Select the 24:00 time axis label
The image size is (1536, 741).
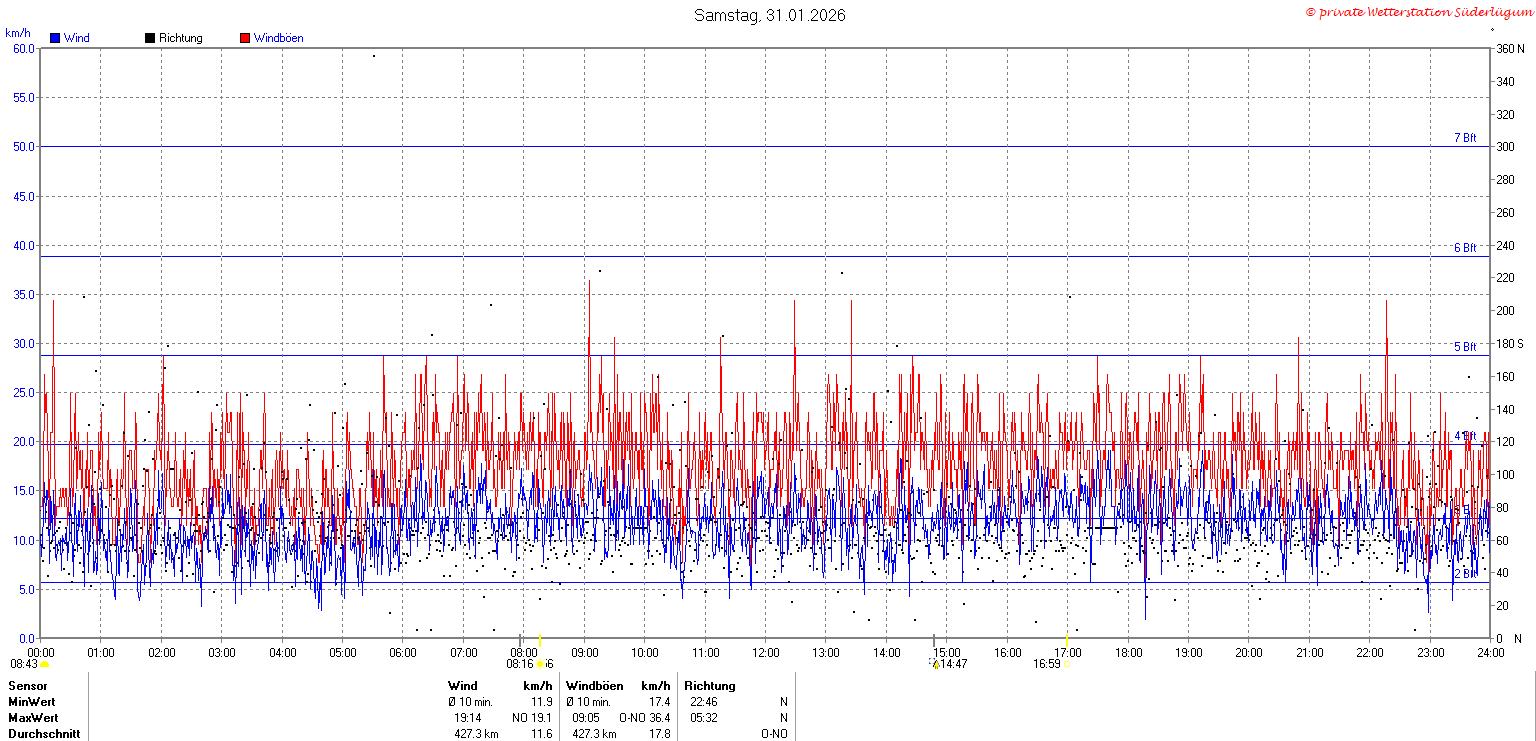point(1490,653)
